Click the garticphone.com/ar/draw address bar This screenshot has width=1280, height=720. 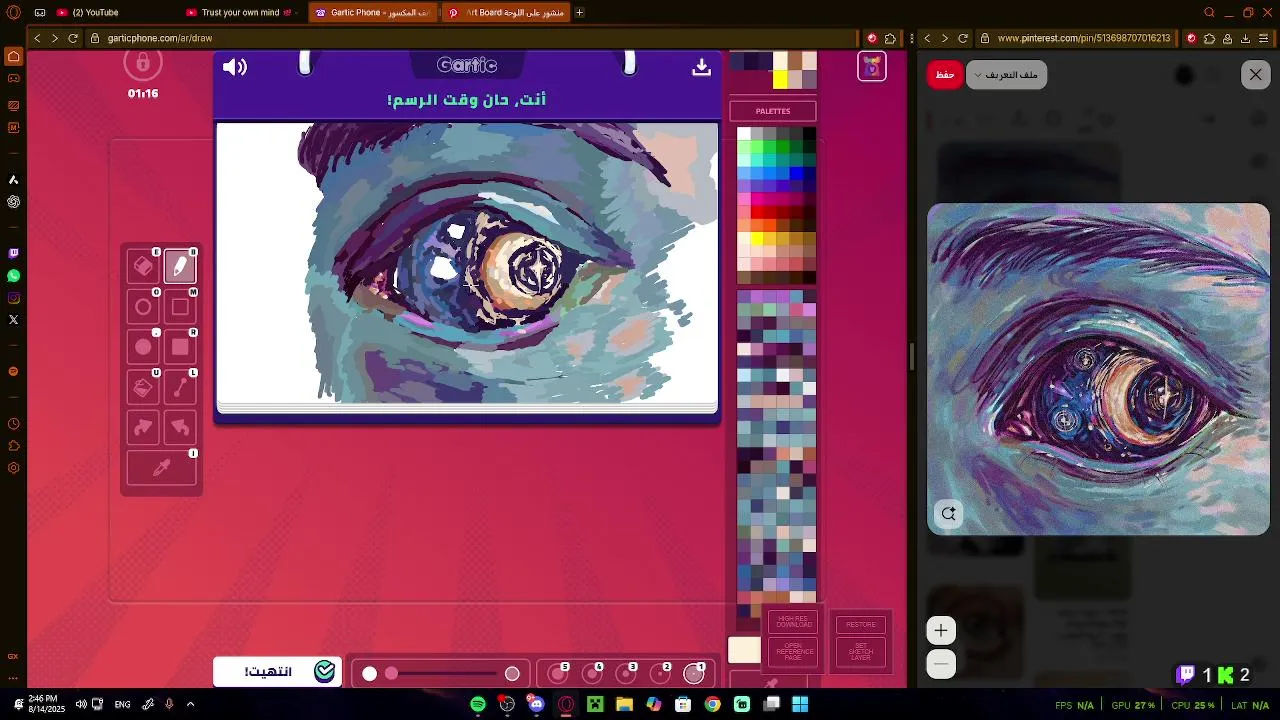click(x=470, y=38)
